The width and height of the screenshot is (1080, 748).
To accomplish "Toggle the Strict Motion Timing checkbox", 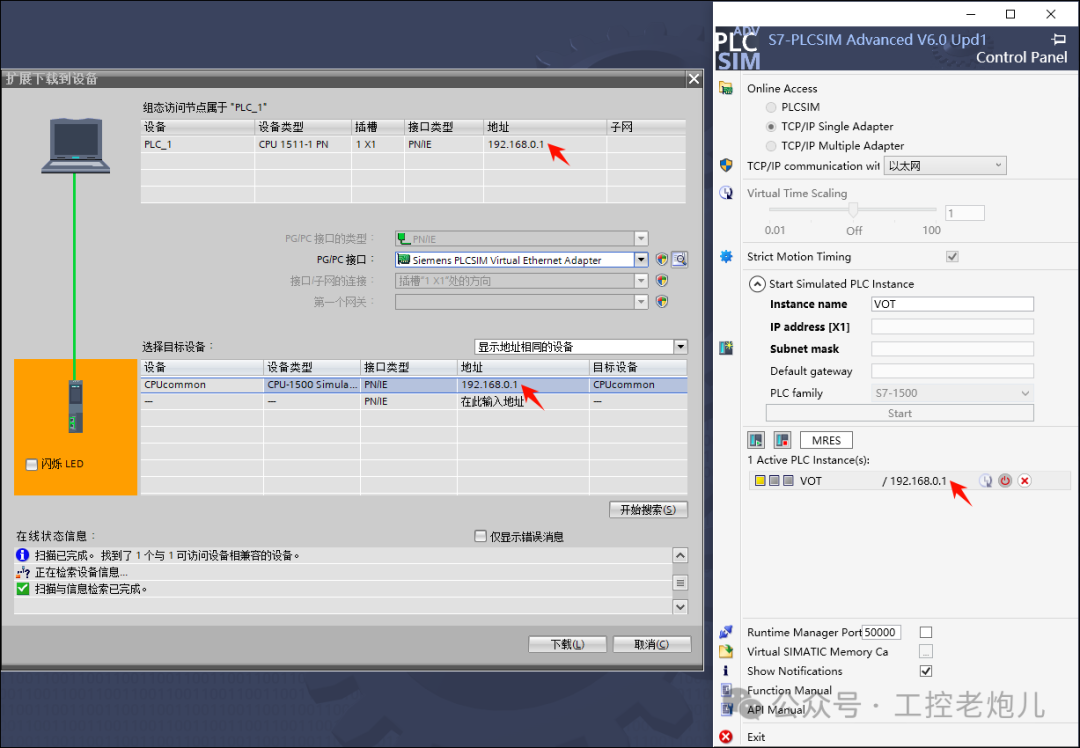I will tap(952, 256).
